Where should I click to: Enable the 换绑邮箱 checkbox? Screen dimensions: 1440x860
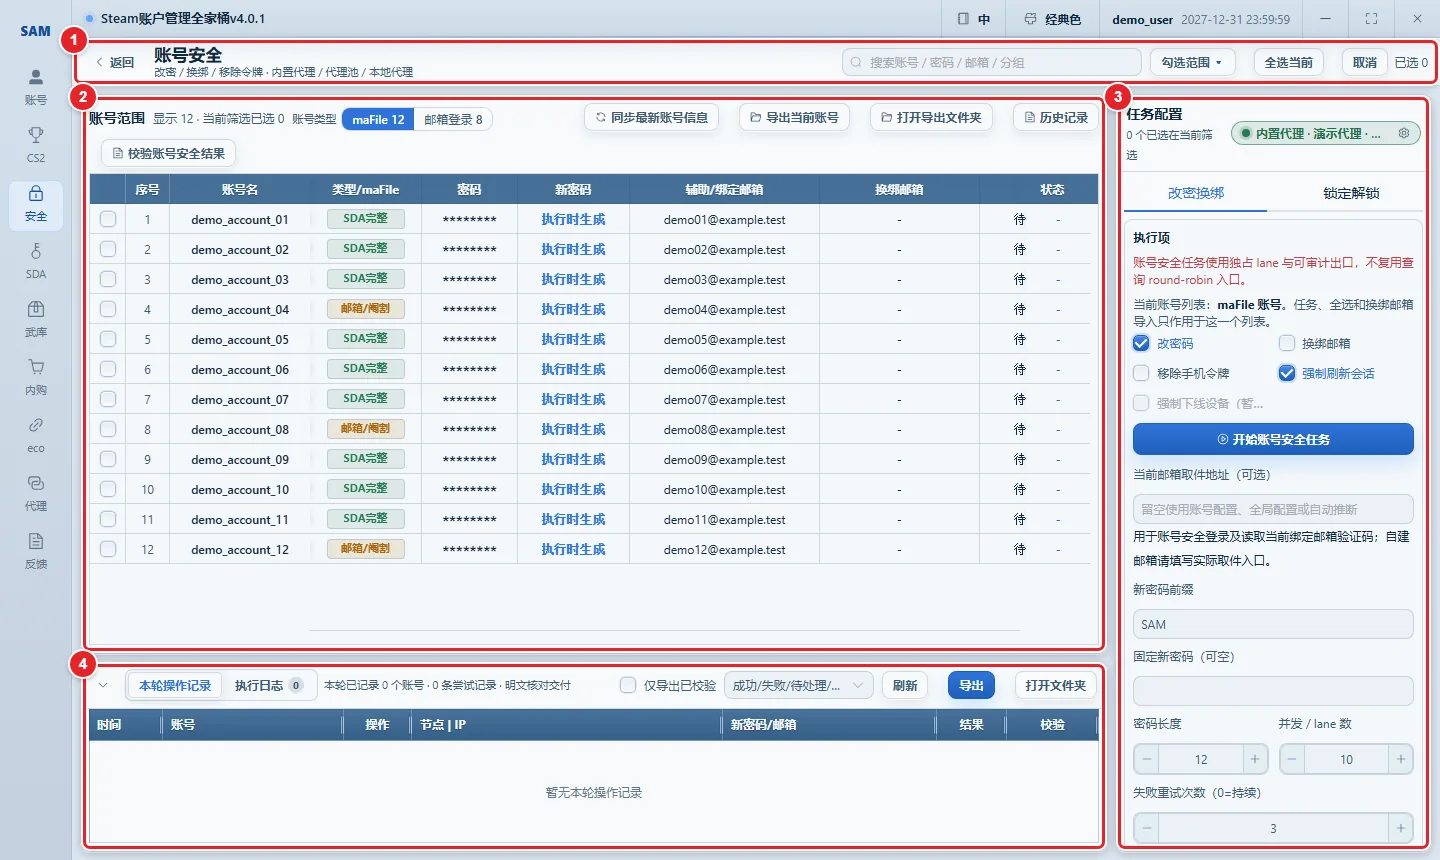point(1287,343)
